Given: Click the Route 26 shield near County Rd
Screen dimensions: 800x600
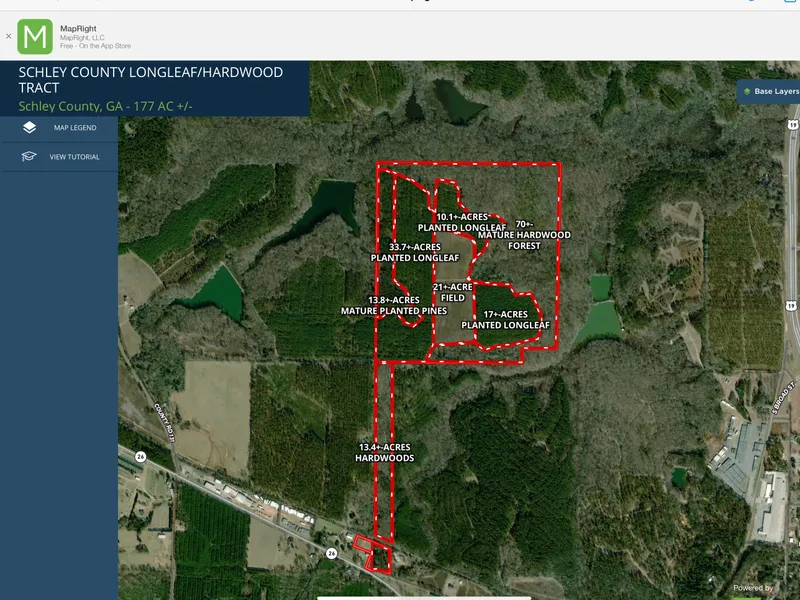Looking at the screenshot, I should click(140, 456).
